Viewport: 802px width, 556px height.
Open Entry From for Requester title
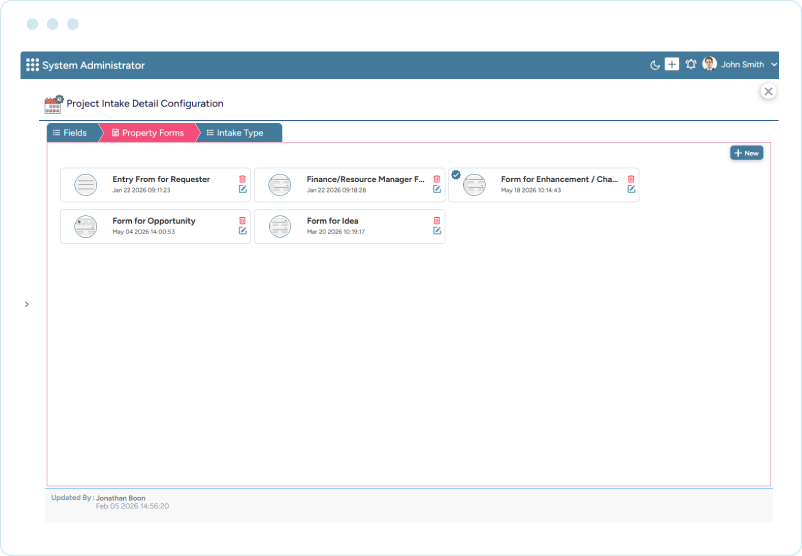click(x=161, y=180)
